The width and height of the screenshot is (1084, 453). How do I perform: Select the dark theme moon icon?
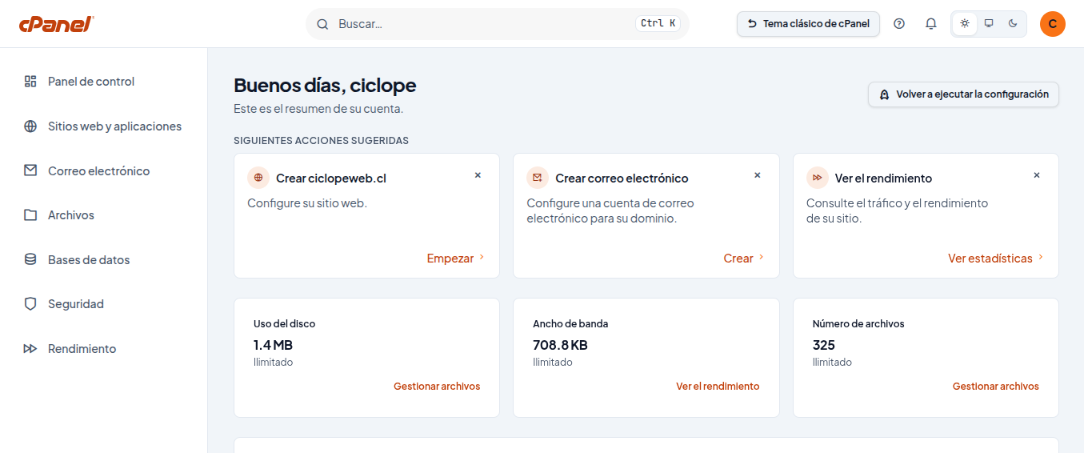coord(1013,24)
